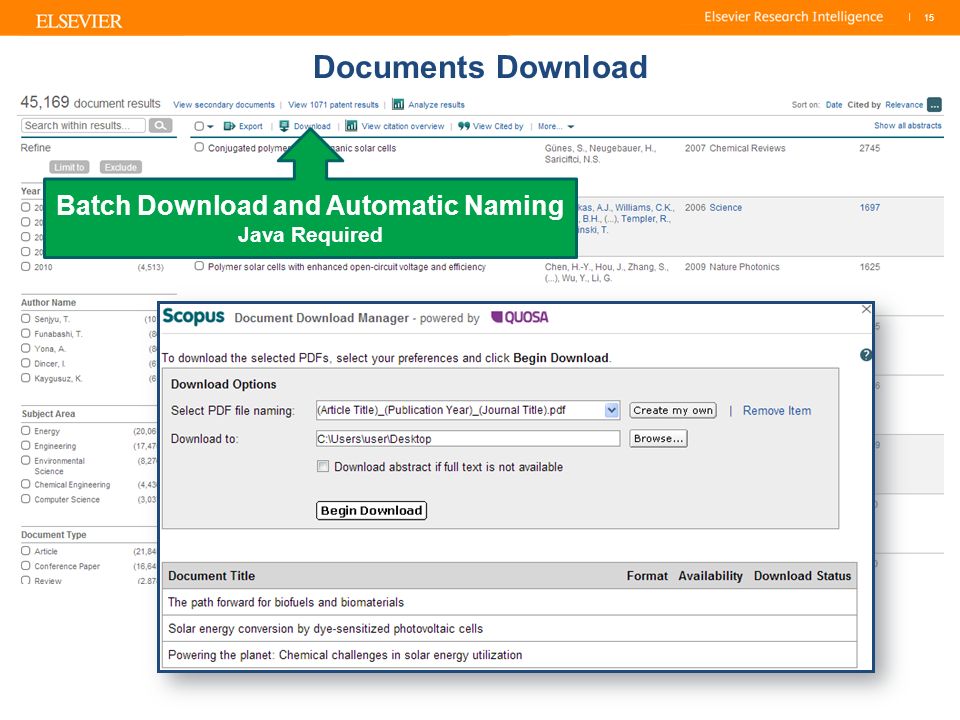960x720 pixels.
Task: Click the Limit to button
Action: pyautogui.click(x=69, y=167)
